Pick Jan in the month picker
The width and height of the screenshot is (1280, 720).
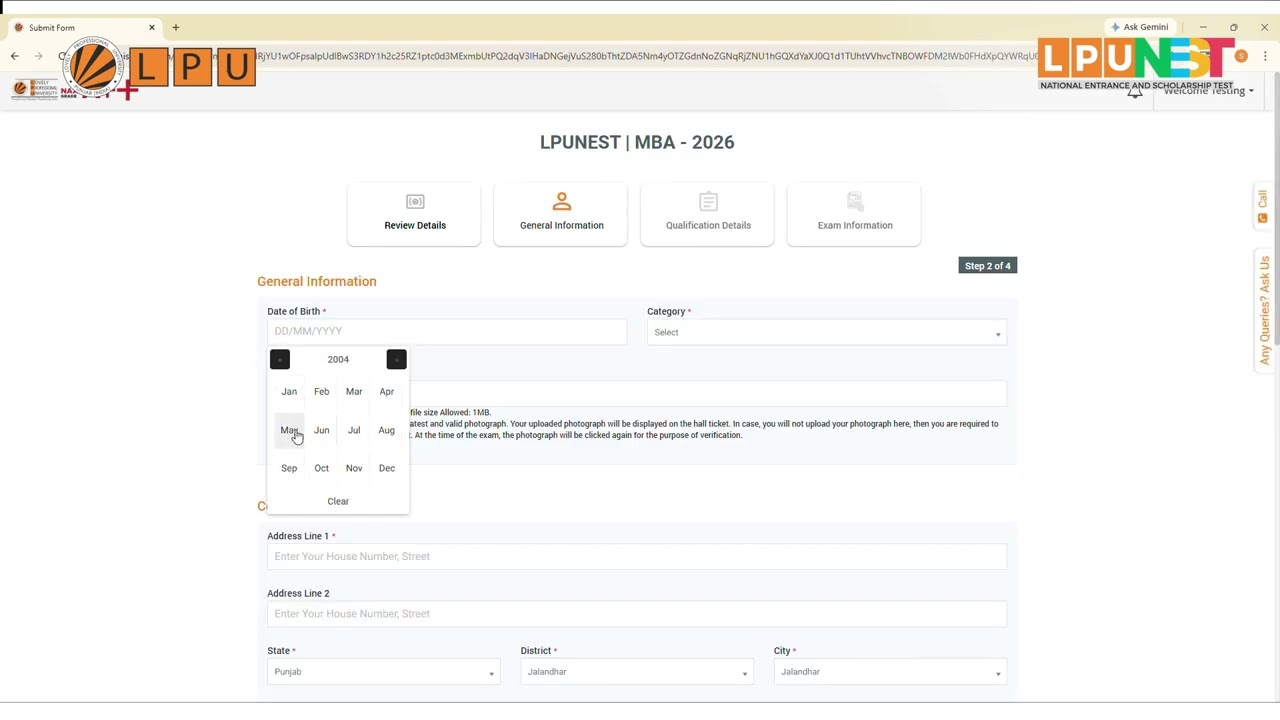tap(289, 392)
